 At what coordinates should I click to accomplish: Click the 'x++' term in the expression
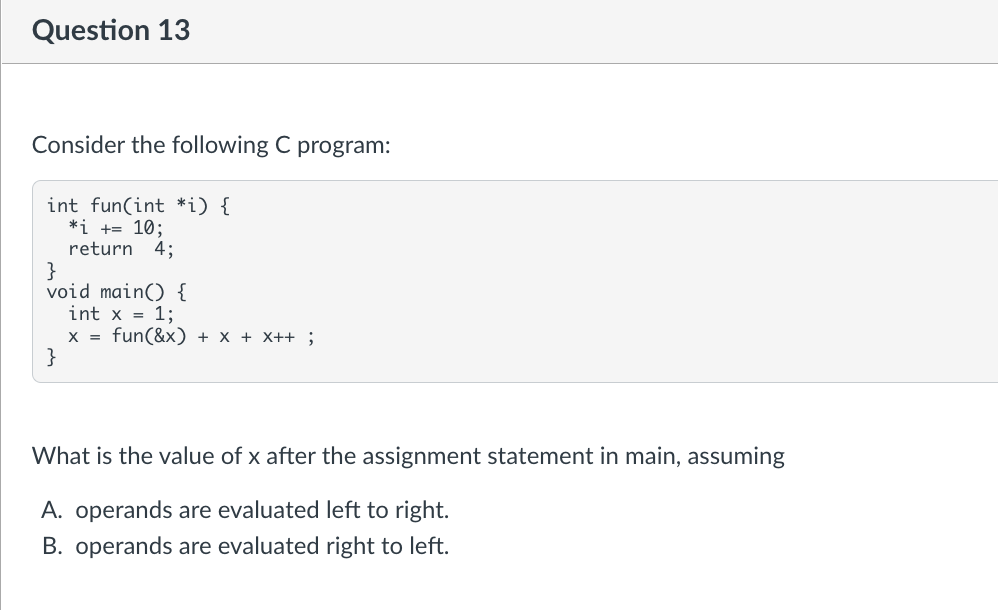point(279,336)
